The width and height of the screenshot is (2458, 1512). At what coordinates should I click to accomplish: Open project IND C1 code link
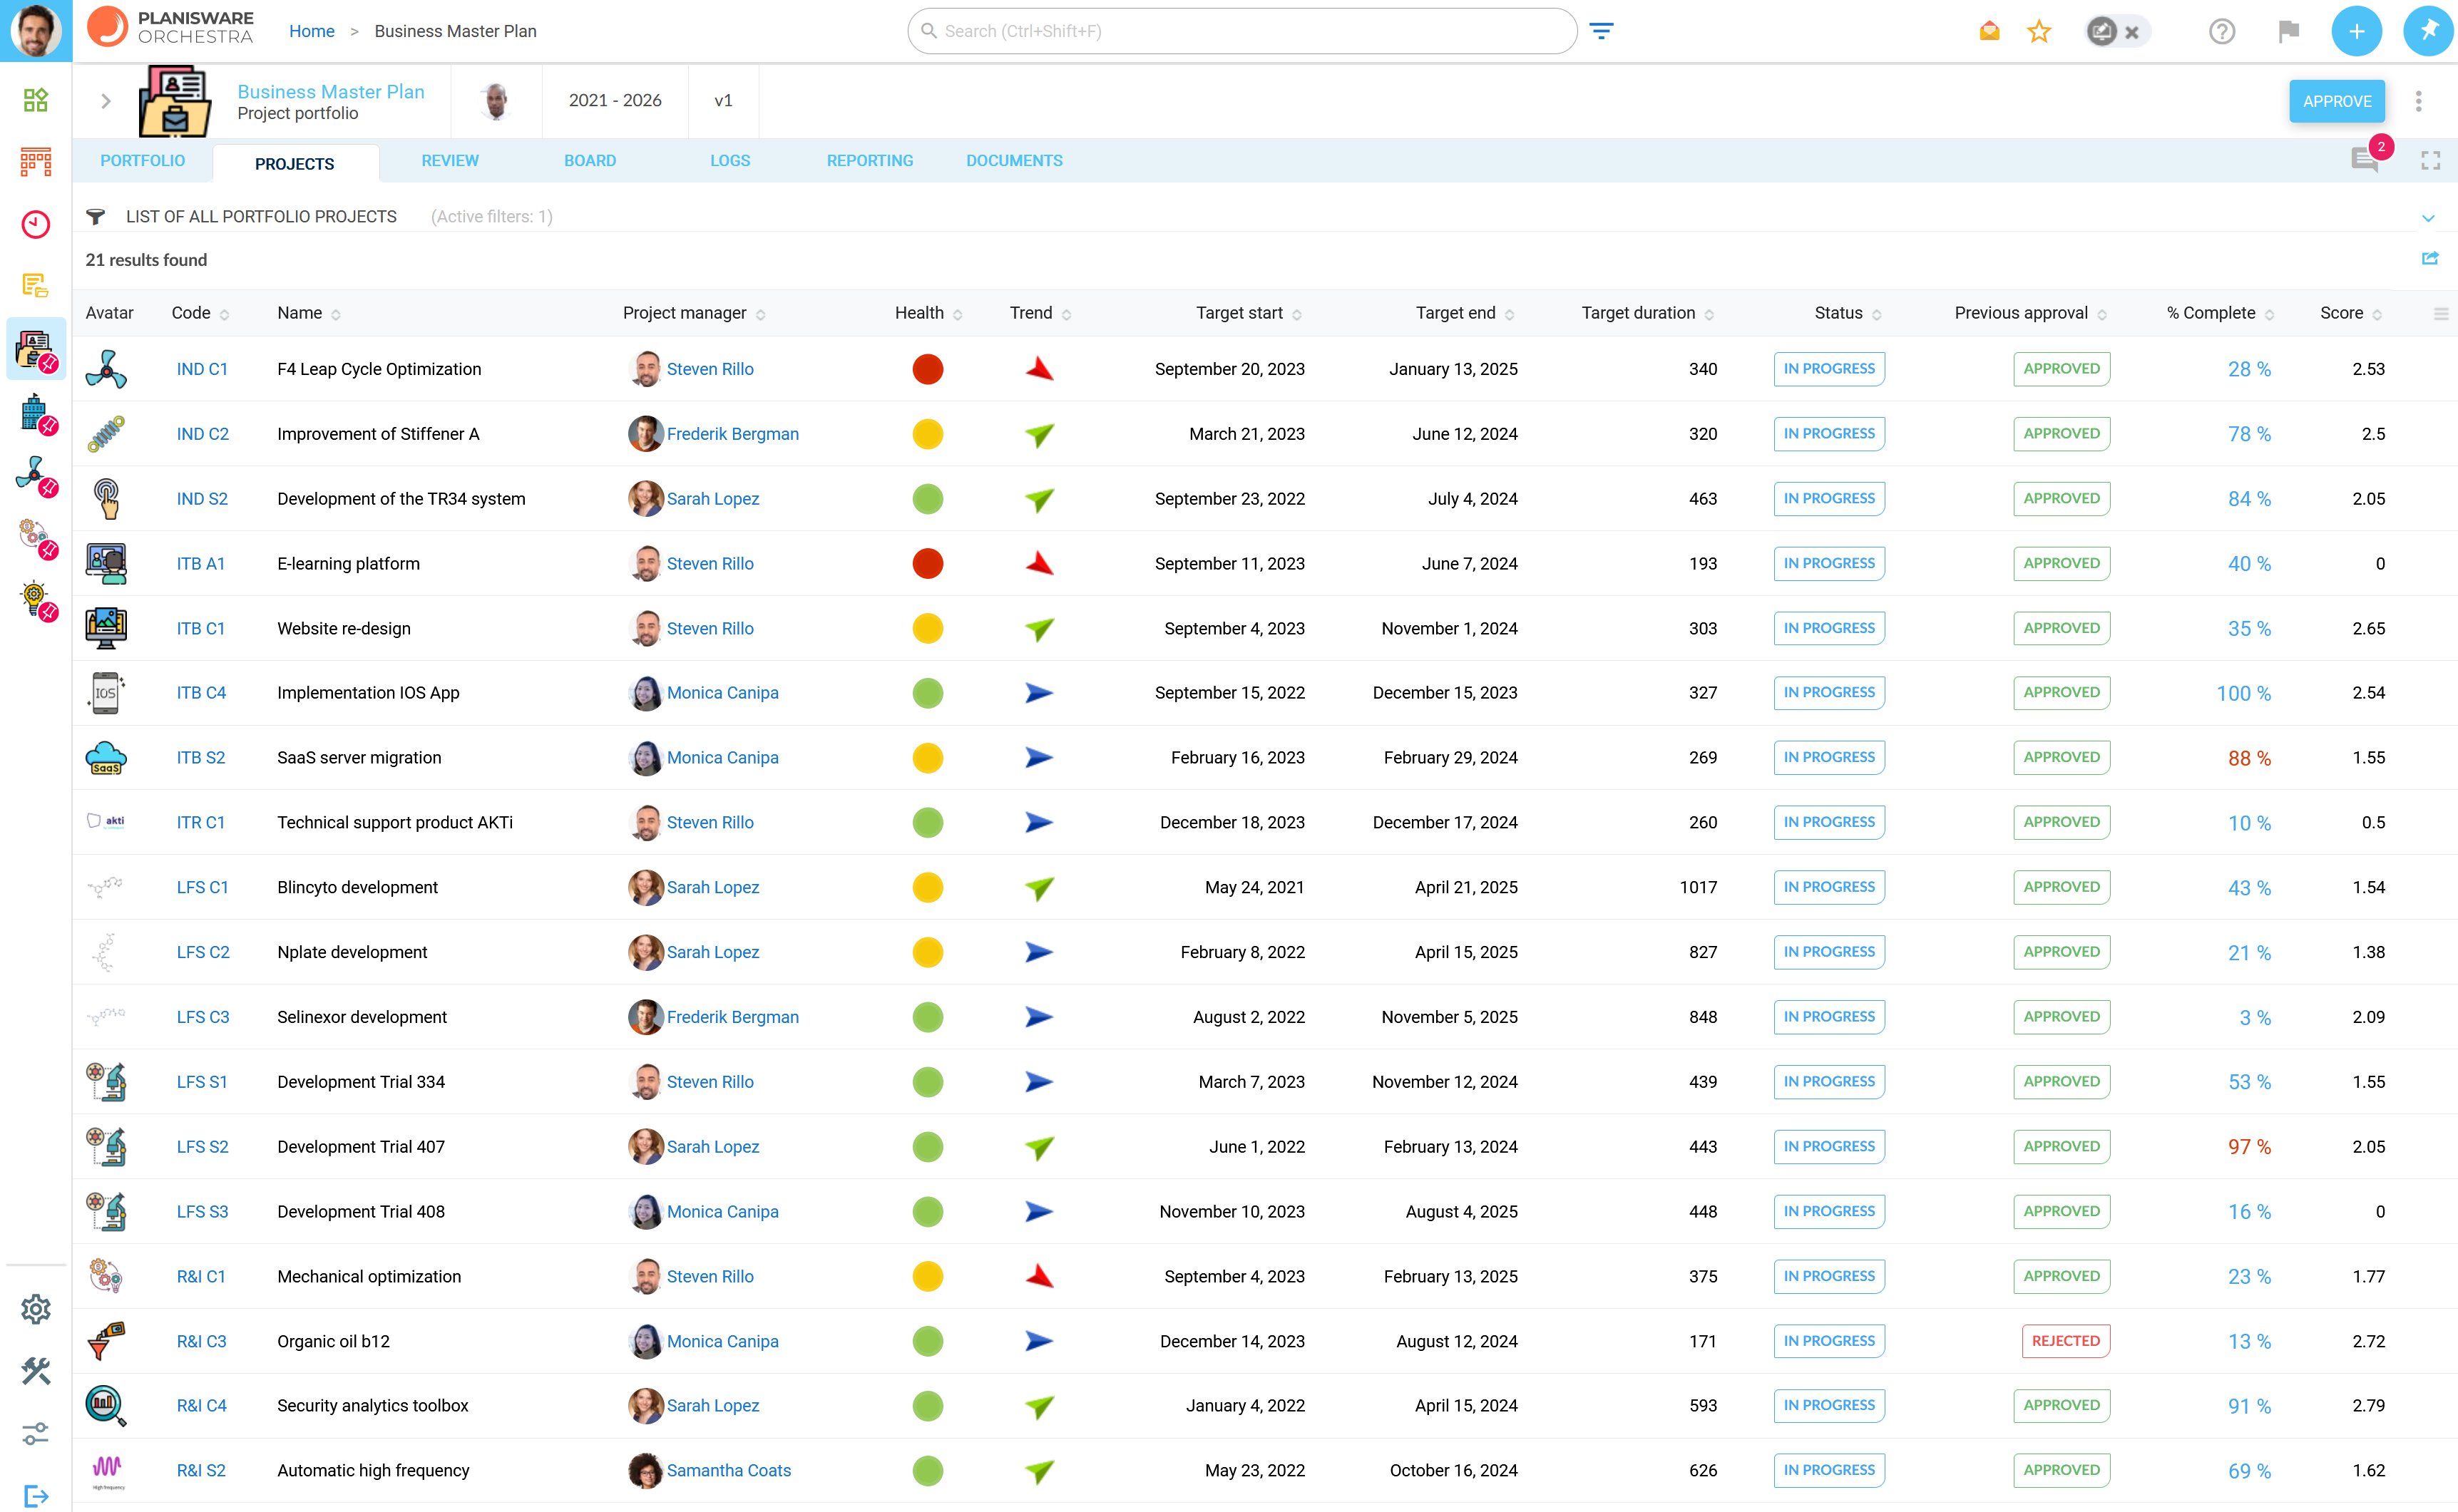(x=202, y=369)
